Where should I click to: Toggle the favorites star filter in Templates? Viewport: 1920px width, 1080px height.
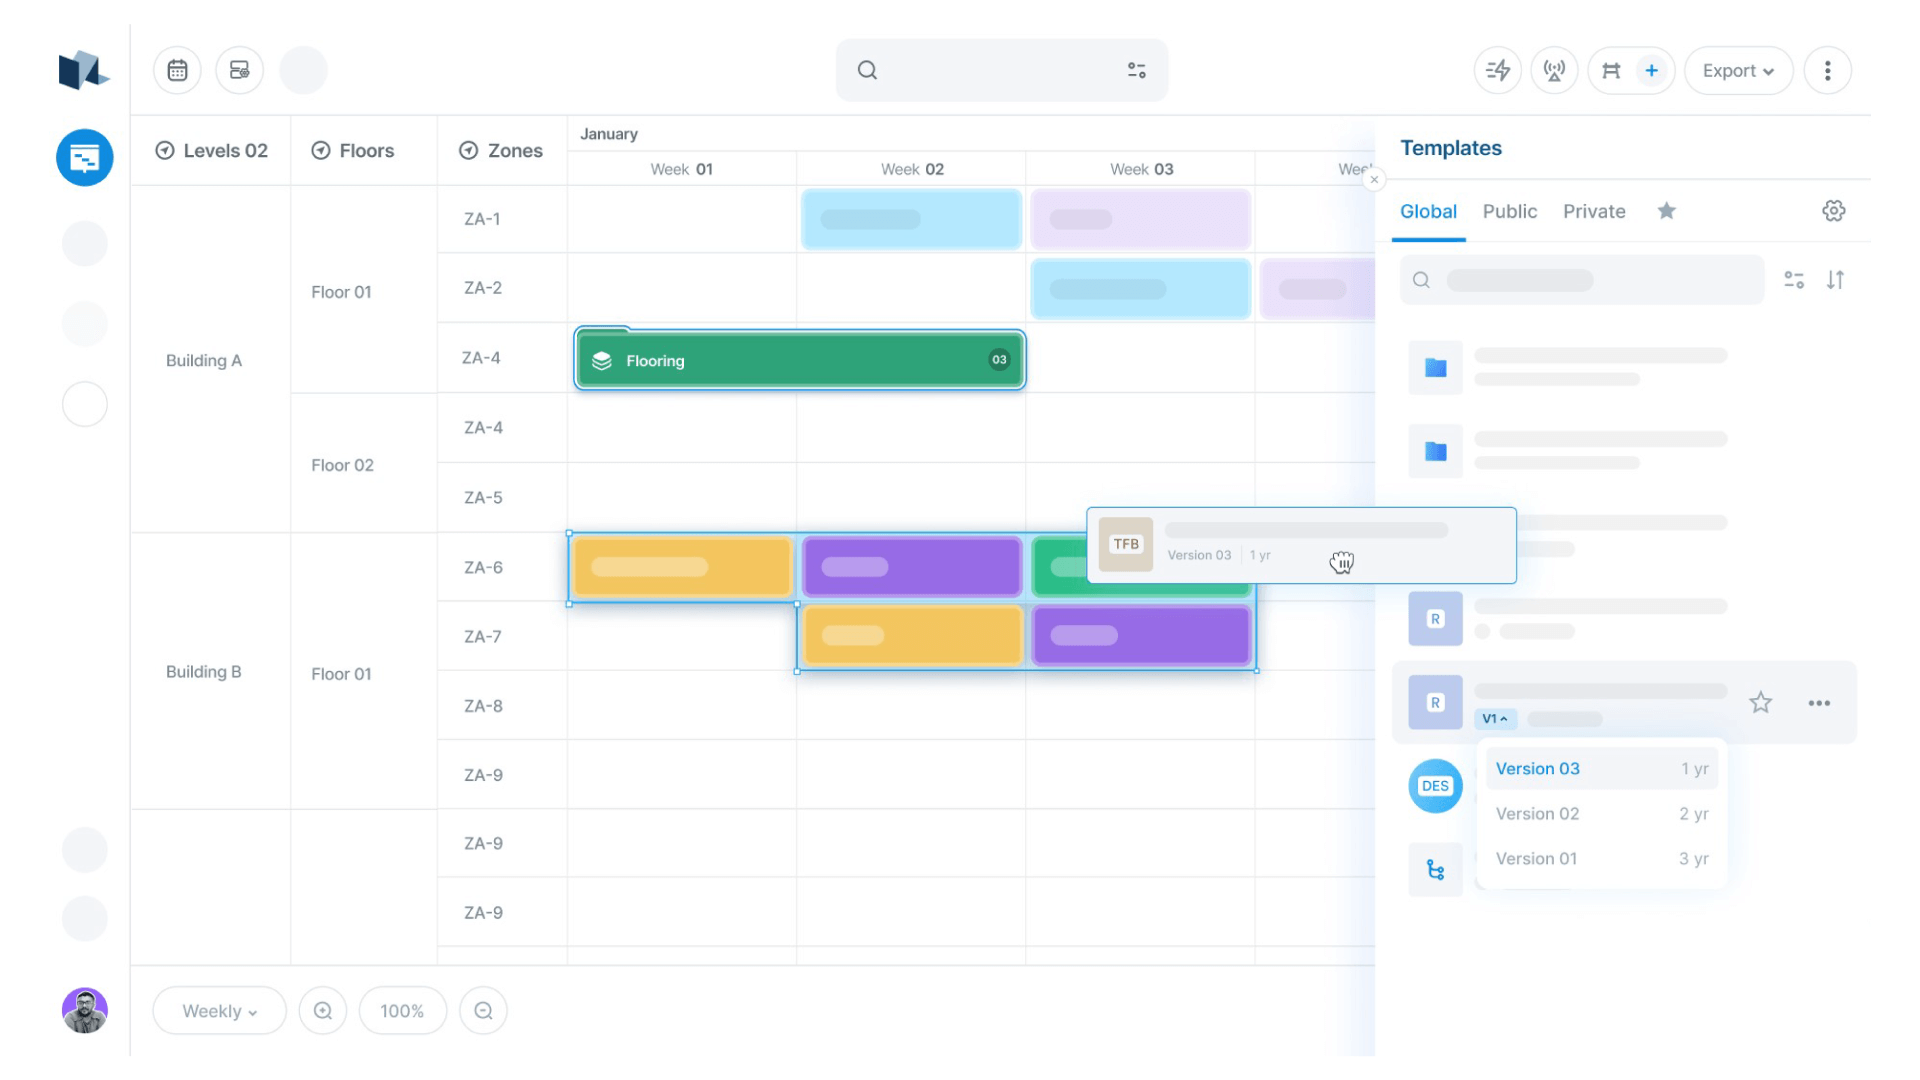pos(1666,211)
